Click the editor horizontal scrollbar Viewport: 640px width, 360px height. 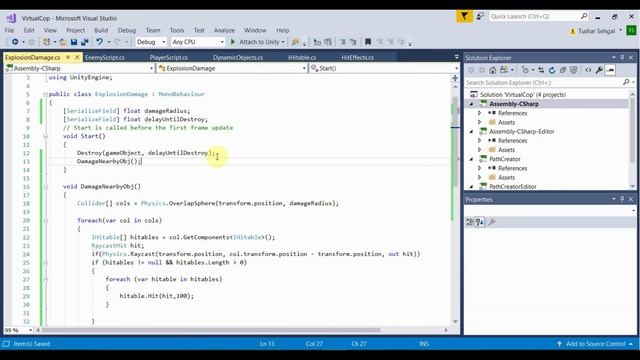[x=241, y=330]
